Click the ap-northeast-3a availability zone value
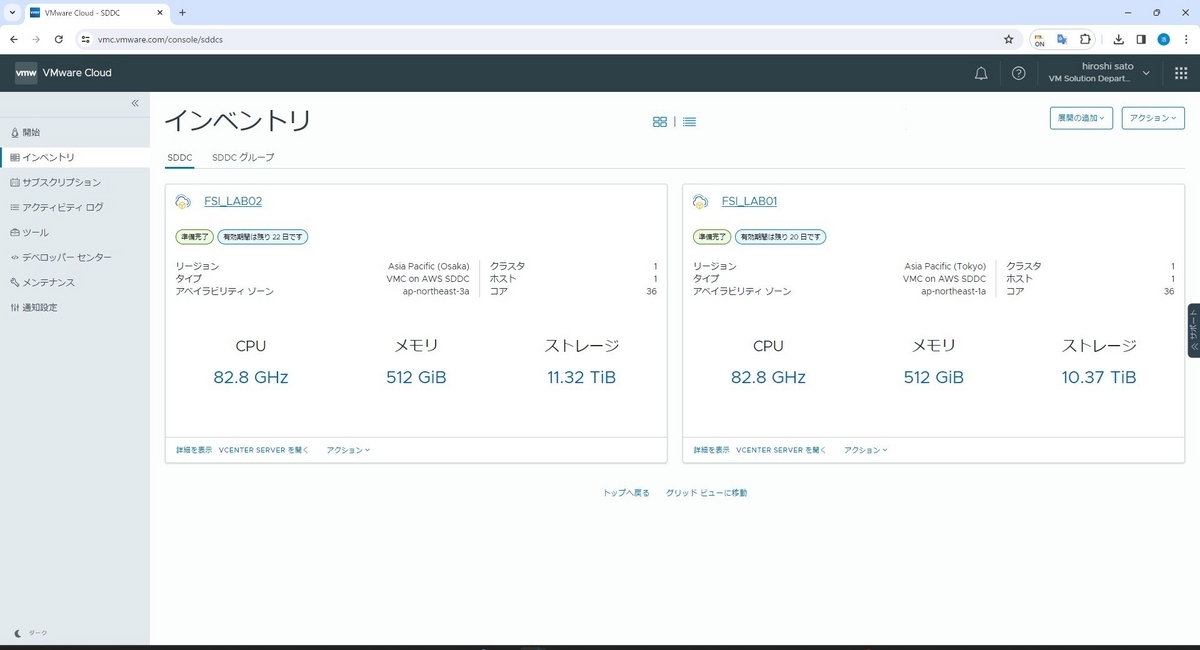Image resolution: width=1200 pixels, height=650 pixels. (x=436, y=291)
